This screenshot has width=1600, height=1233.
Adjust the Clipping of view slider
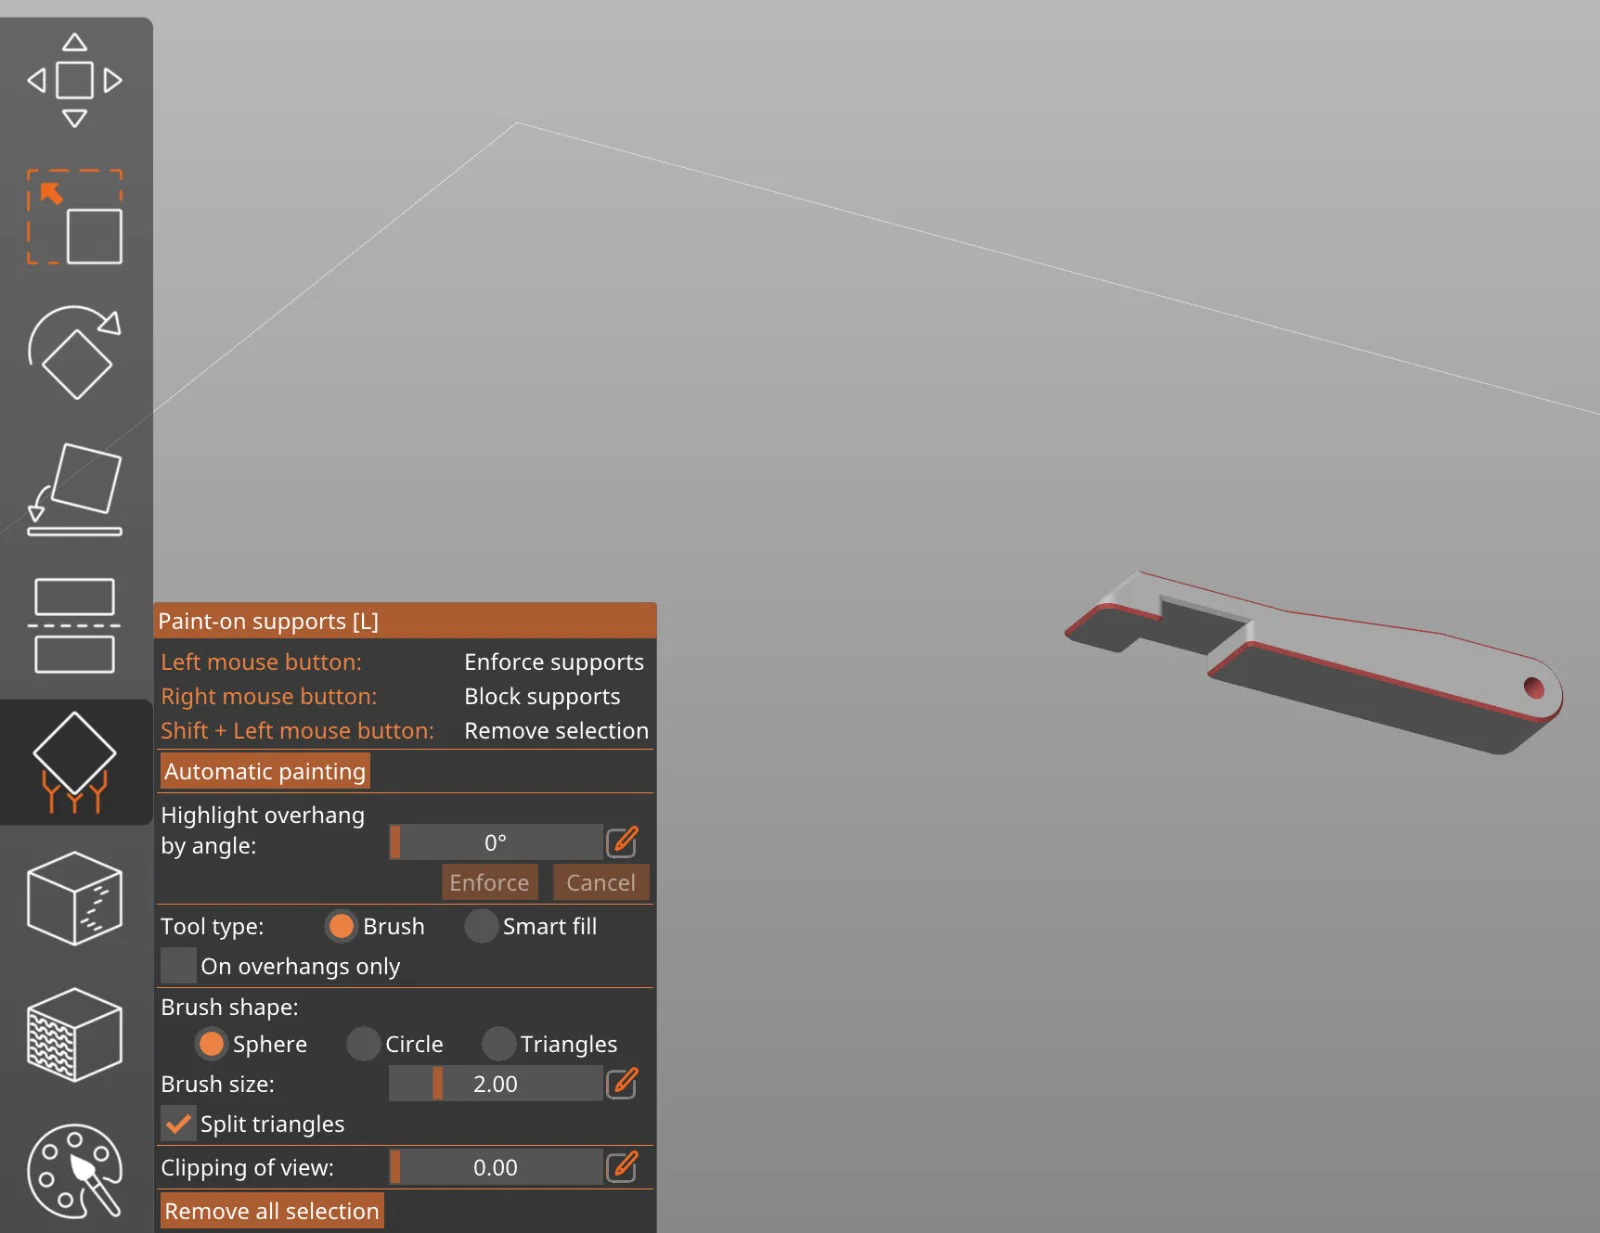click(496, 1167)
